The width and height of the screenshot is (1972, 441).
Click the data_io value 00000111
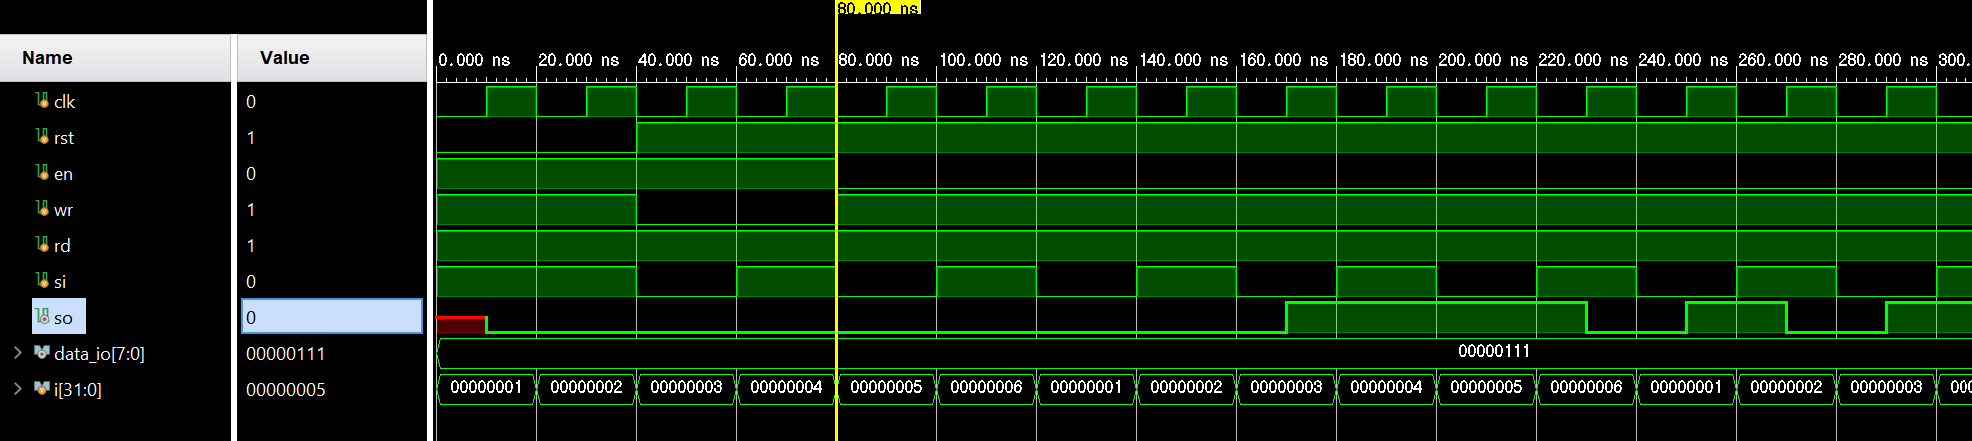coord(285,354)
